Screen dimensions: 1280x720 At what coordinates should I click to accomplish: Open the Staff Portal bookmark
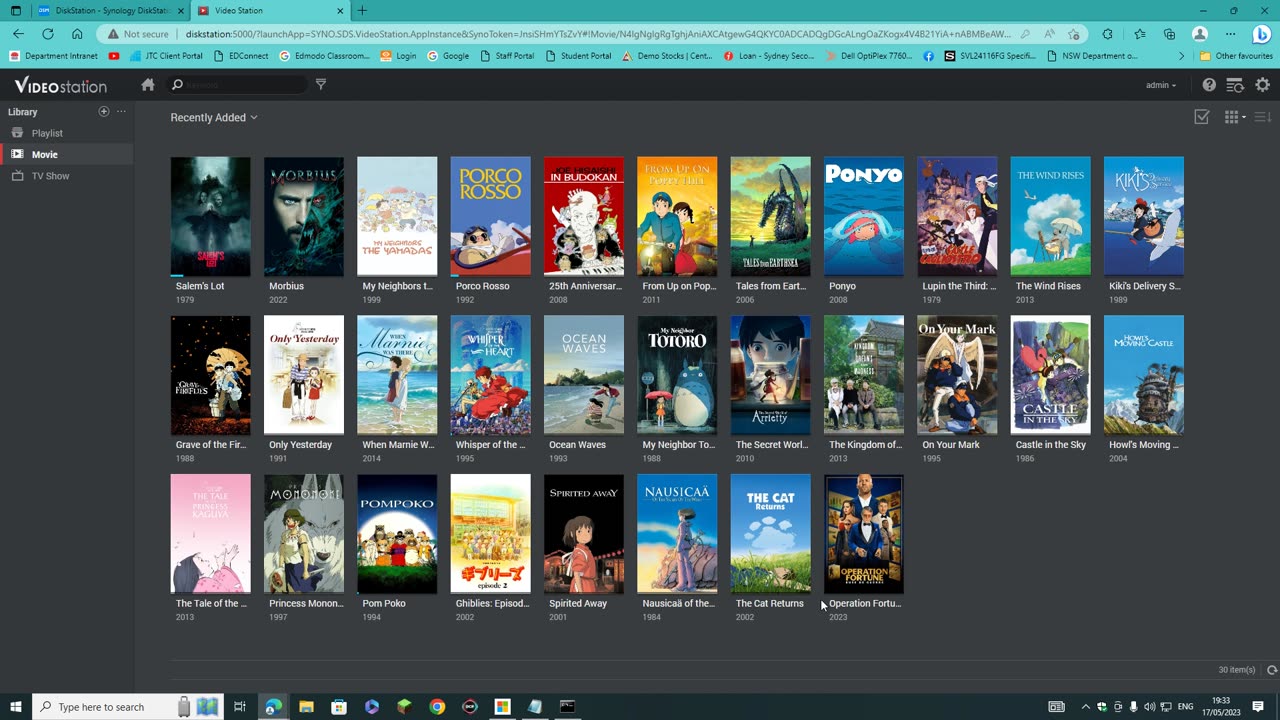point(508,56)
